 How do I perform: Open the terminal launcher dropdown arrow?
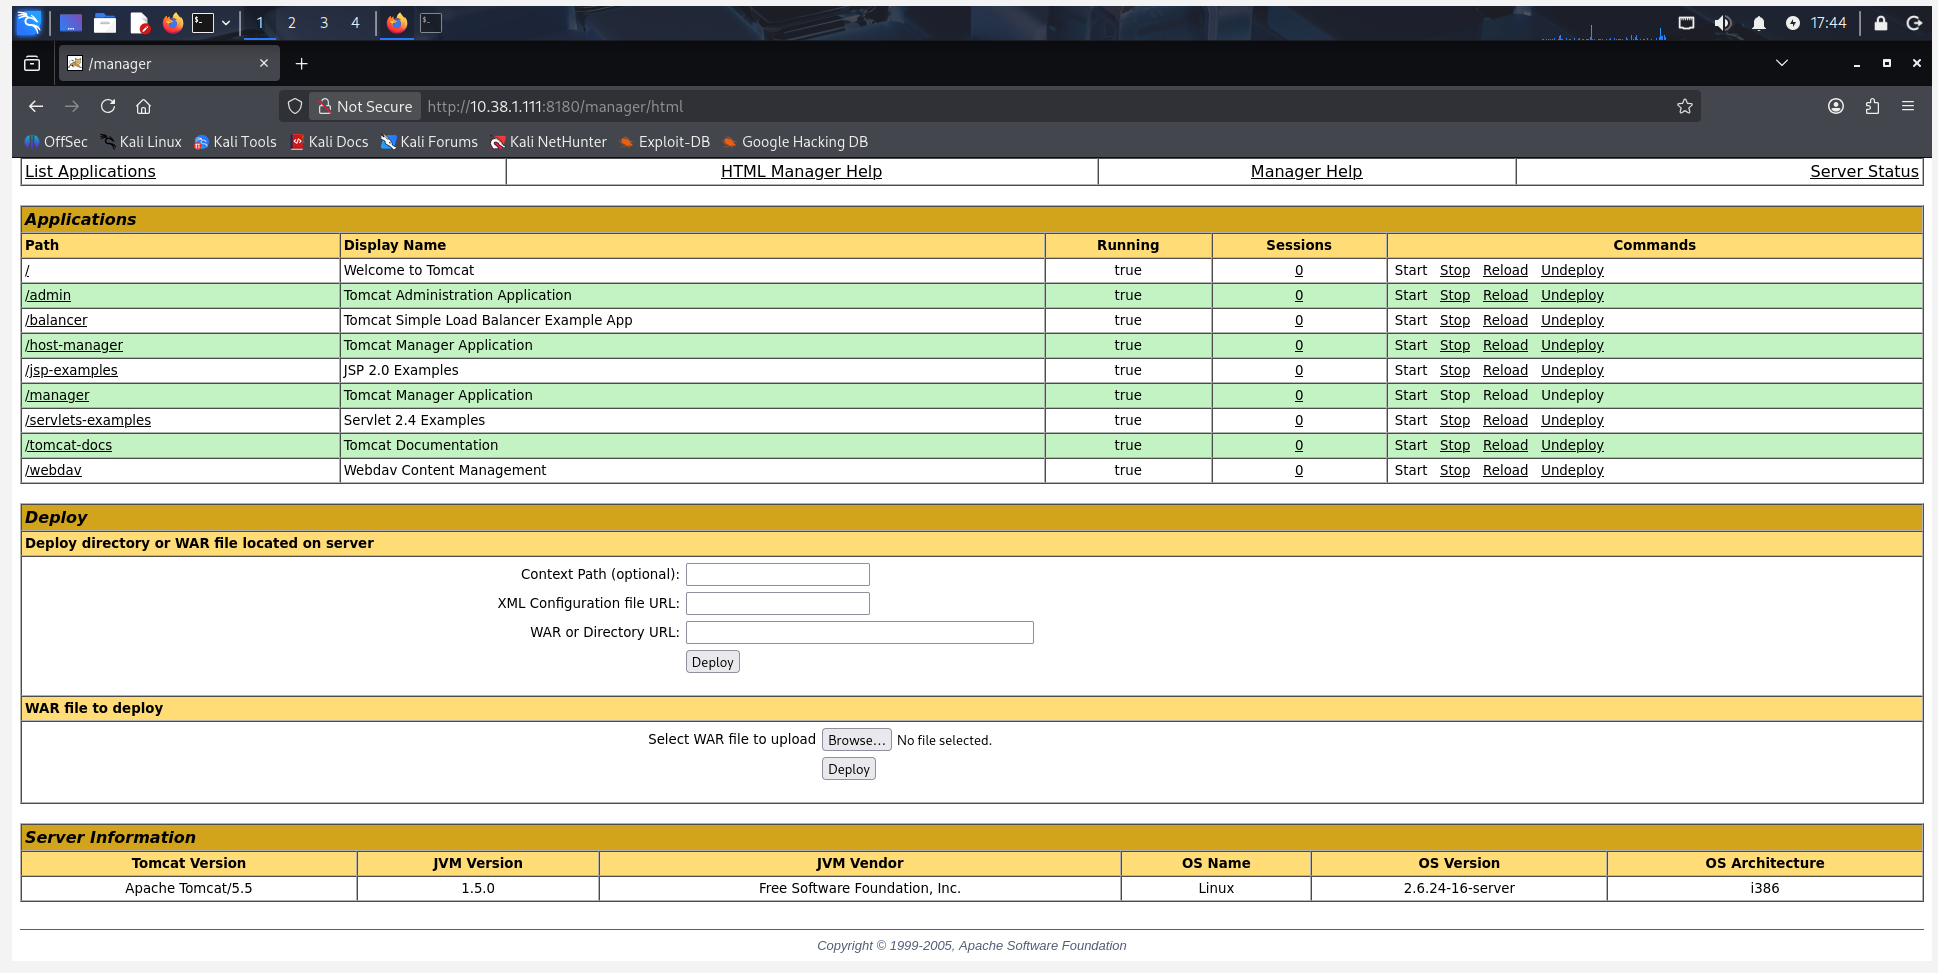226,23
